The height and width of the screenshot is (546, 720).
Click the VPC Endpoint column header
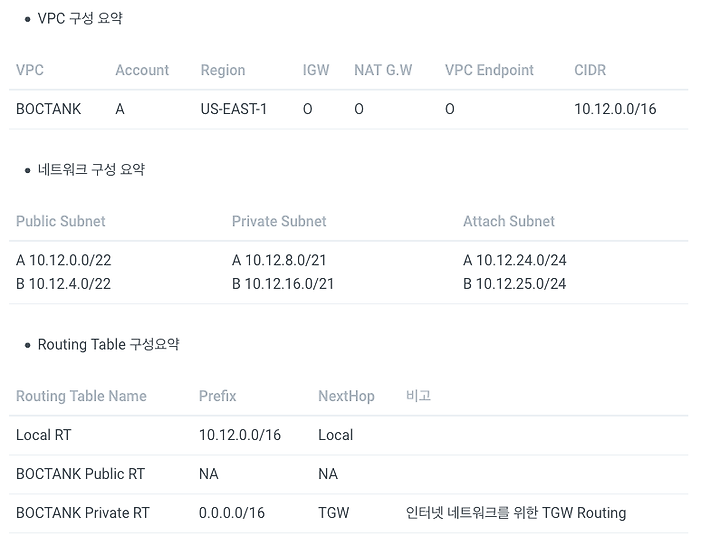(489, 70)
